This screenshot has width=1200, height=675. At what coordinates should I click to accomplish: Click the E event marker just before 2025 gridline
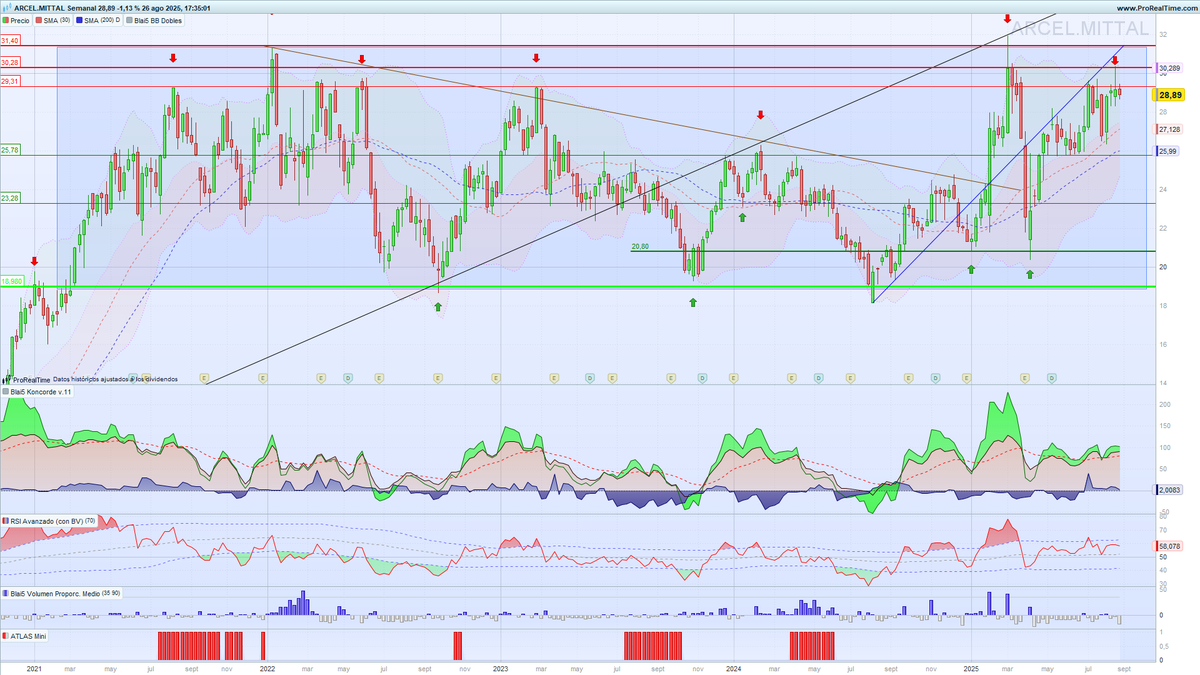(967, 378)
